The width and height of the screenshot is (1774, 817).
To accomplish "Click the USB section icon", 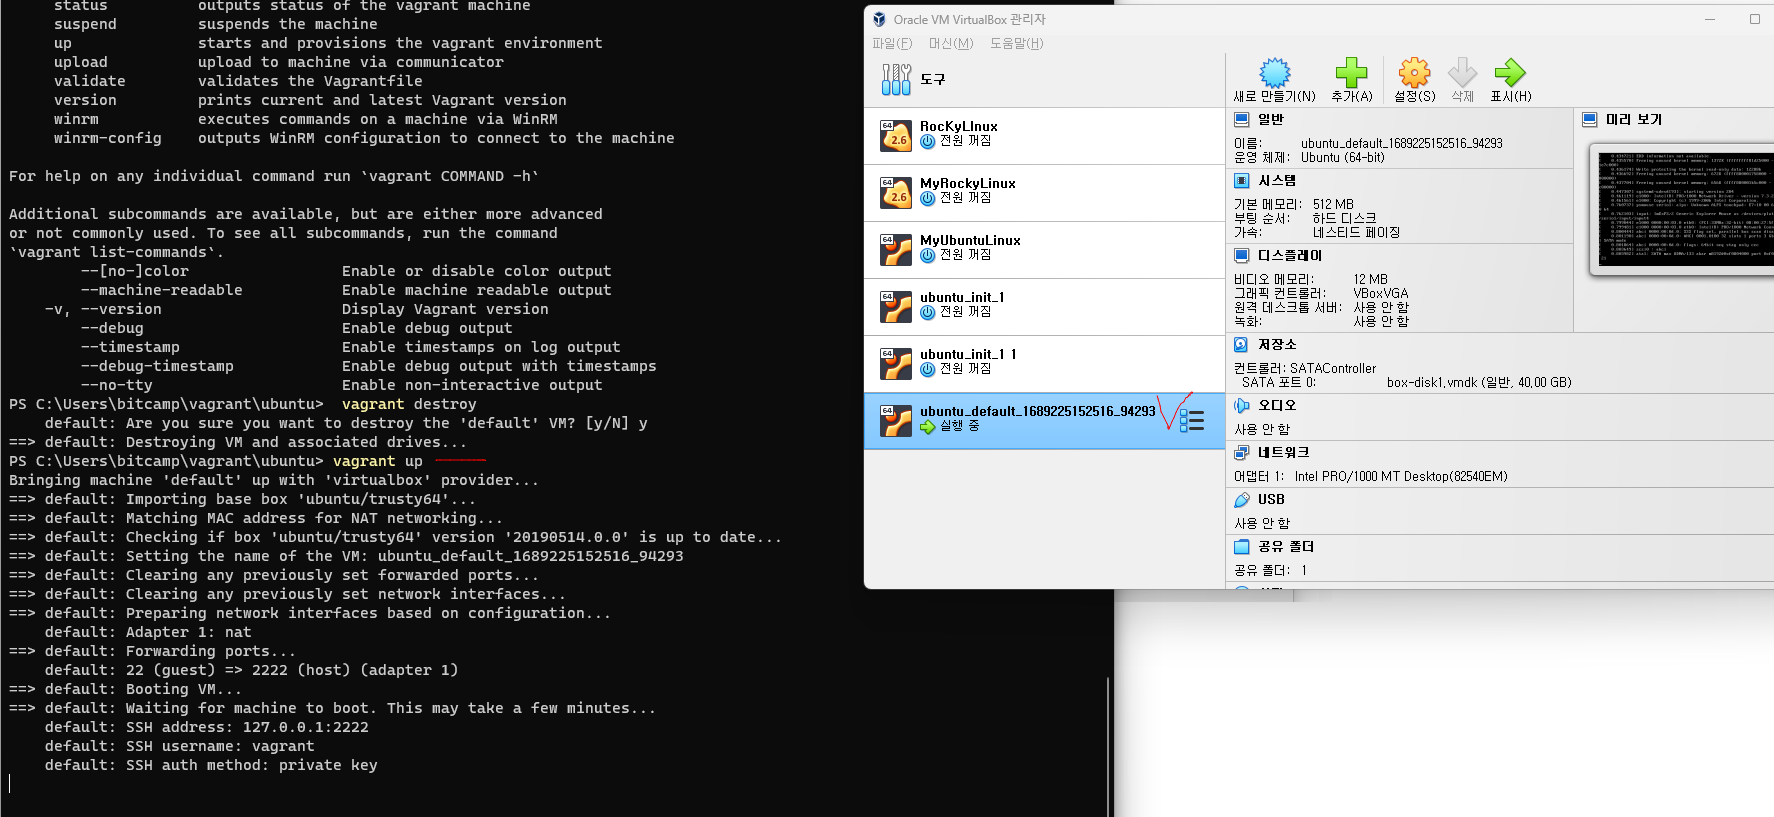I will [x=1242, y=500].
